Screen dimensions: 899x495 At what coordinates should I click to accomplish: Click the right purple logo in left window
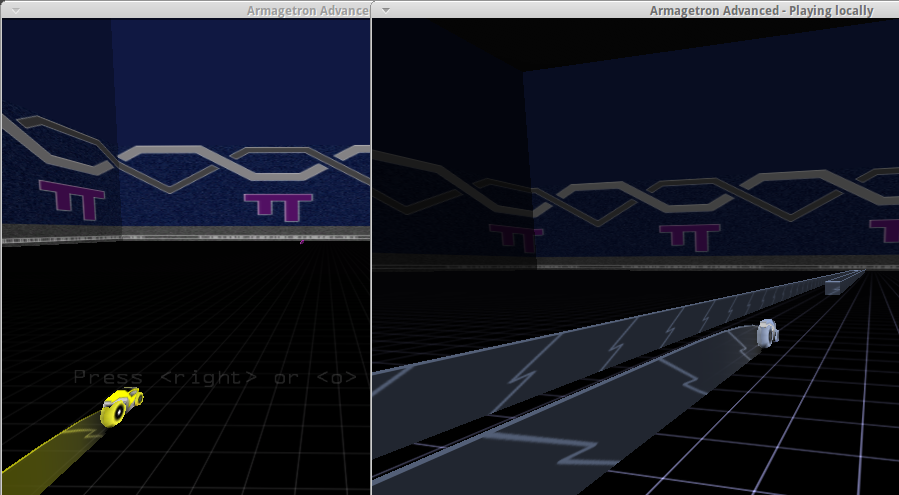(278, 205)
